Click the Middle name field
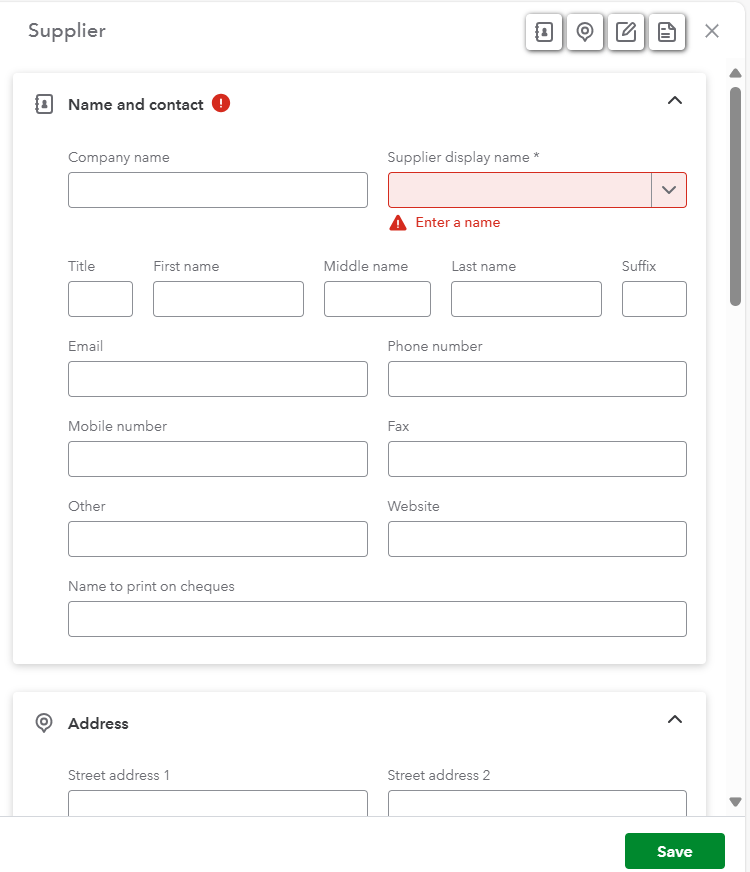Image resolution: width=750 pixels, height=872 pixels. (378, 299)
